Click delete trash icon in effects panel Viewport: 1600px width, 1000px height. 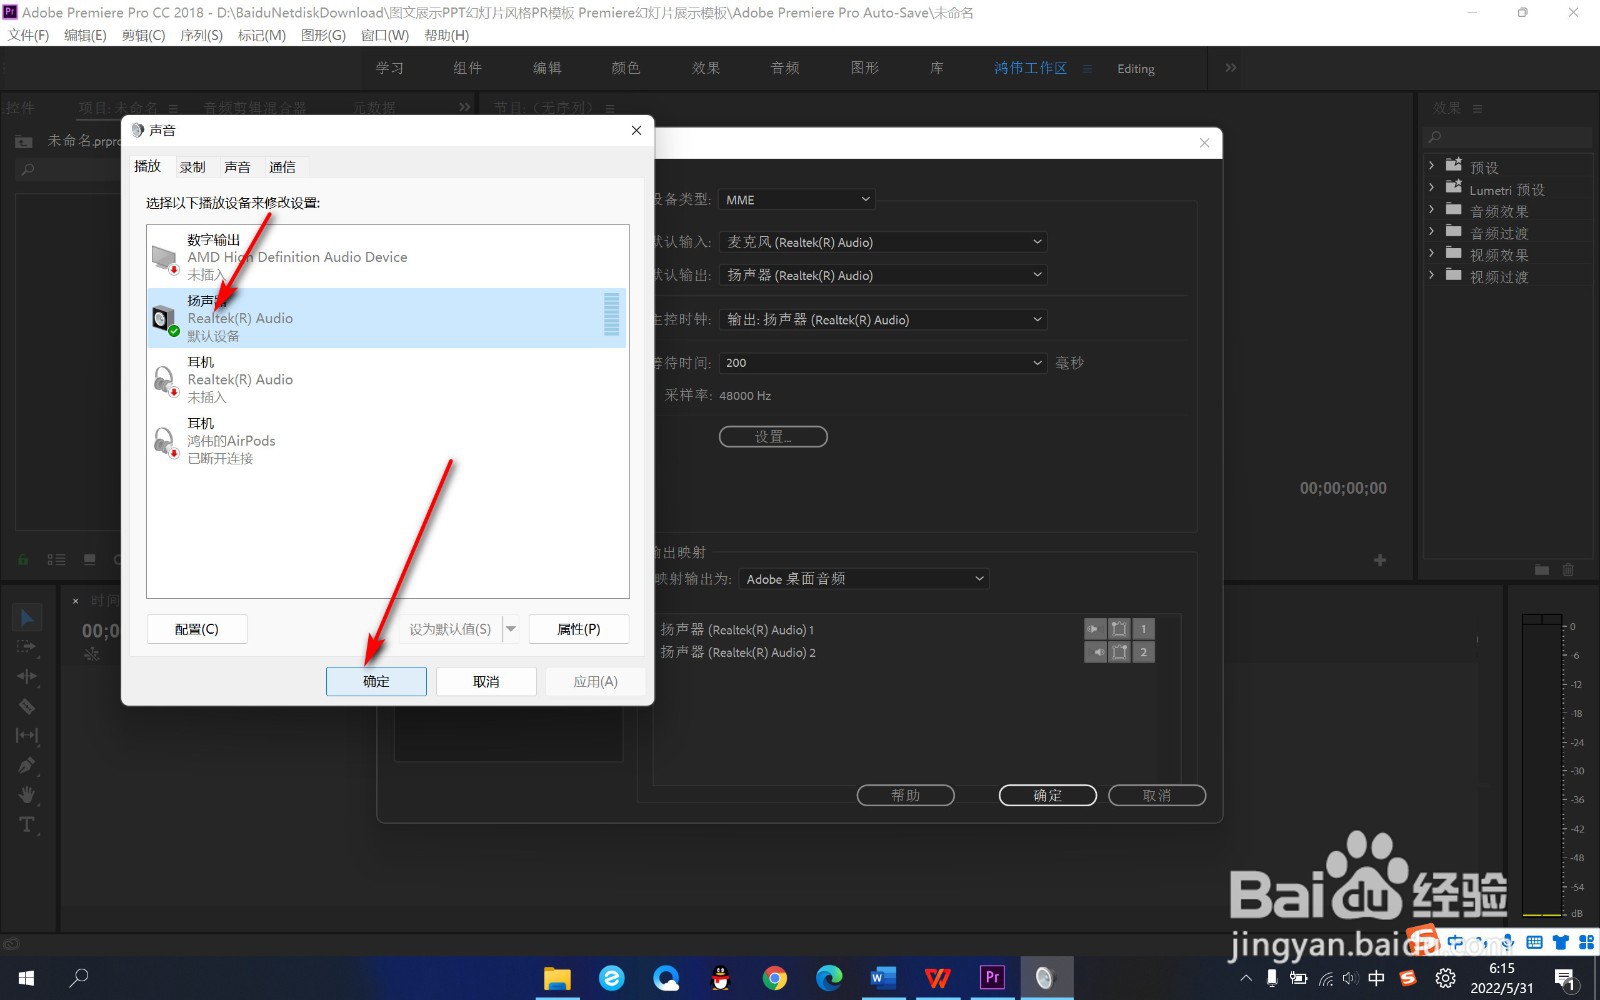[1568, 569]
